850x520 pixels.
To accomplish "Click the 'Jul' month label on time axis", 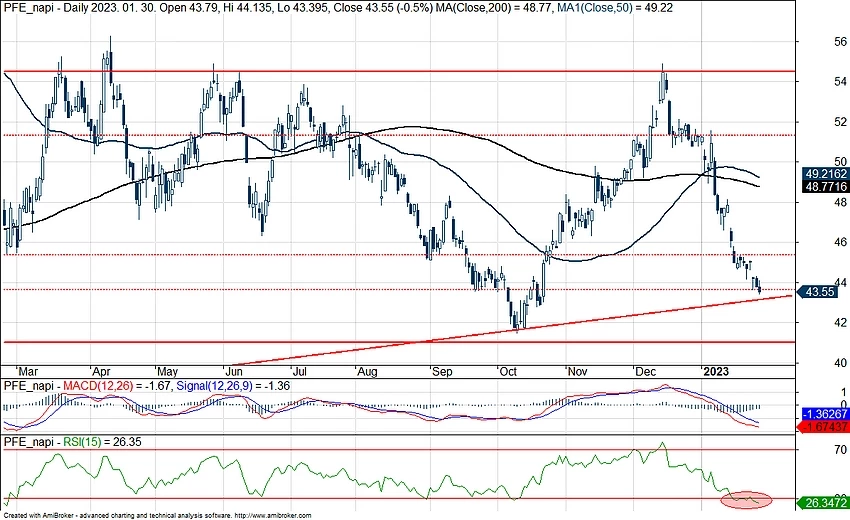I will (299, 372).
